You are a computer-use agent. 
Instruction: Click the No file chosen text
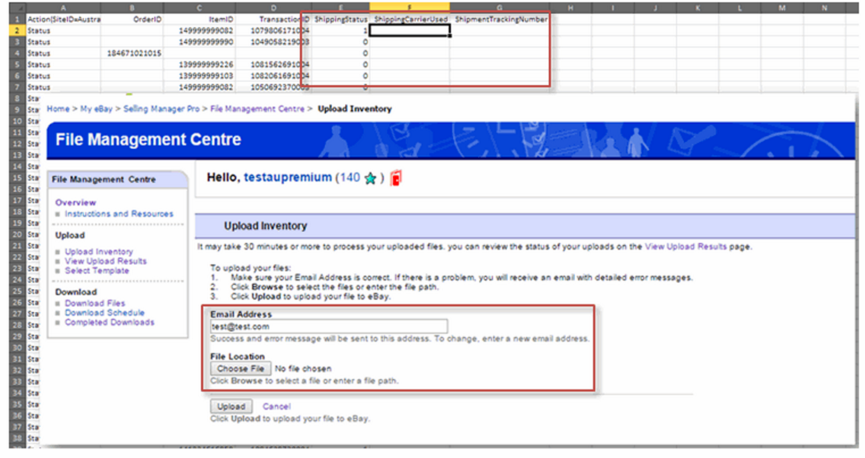tap(303, 369)
